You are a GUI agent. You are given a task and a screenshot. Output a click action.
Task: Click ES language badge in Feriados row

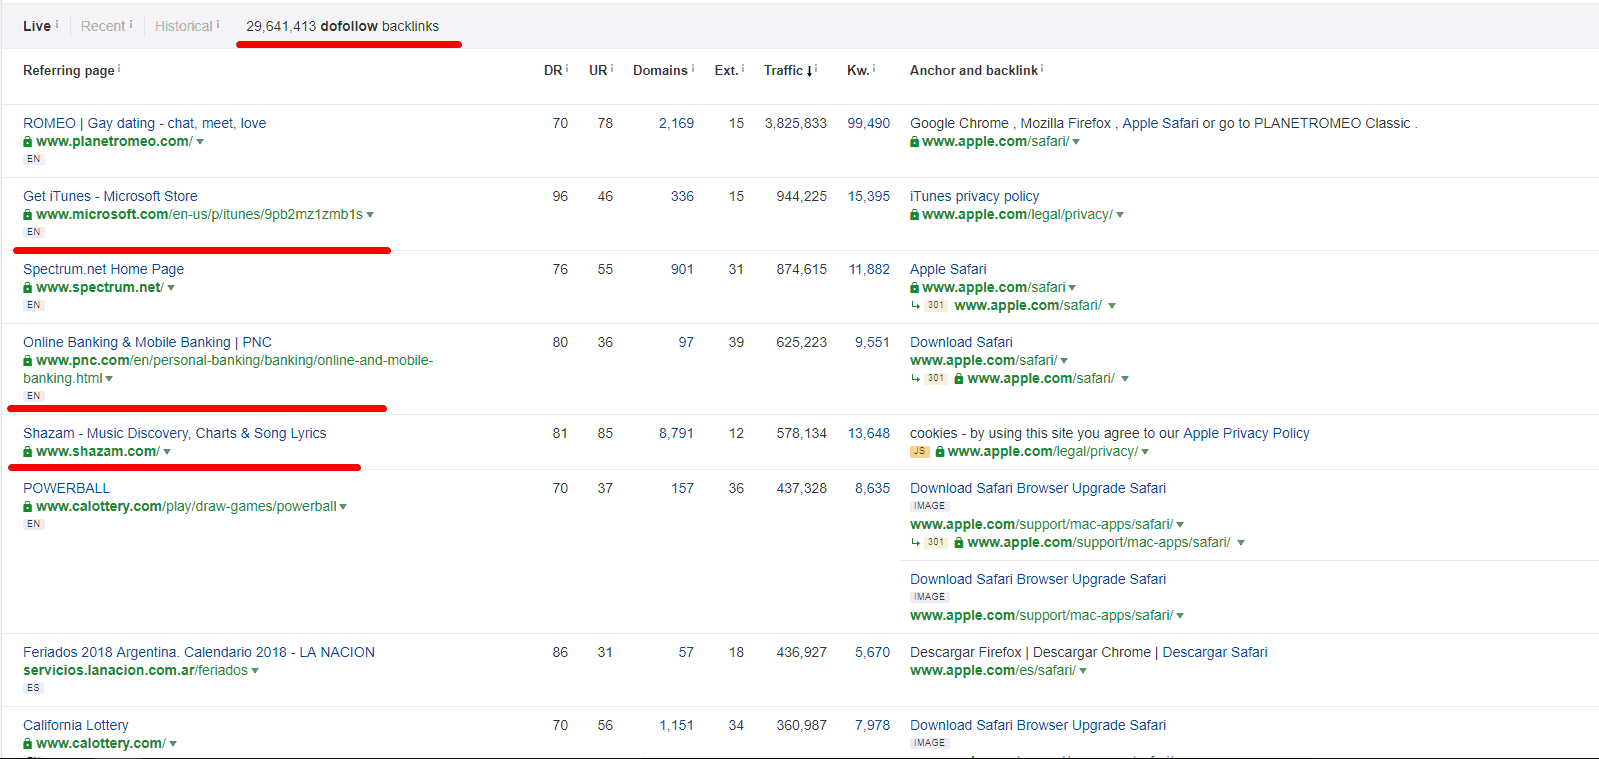33,688
